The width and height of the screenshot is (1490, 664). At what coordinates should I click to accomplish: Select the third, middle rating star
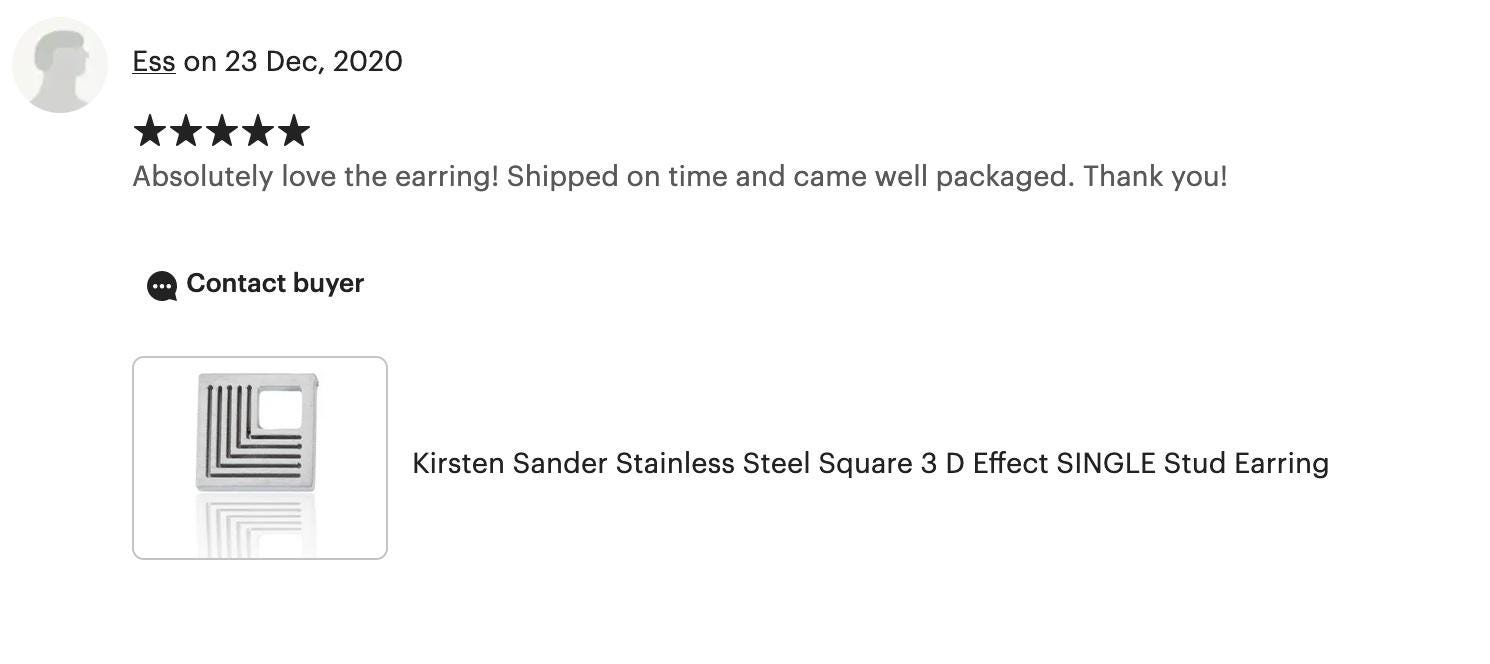[222, 131]
